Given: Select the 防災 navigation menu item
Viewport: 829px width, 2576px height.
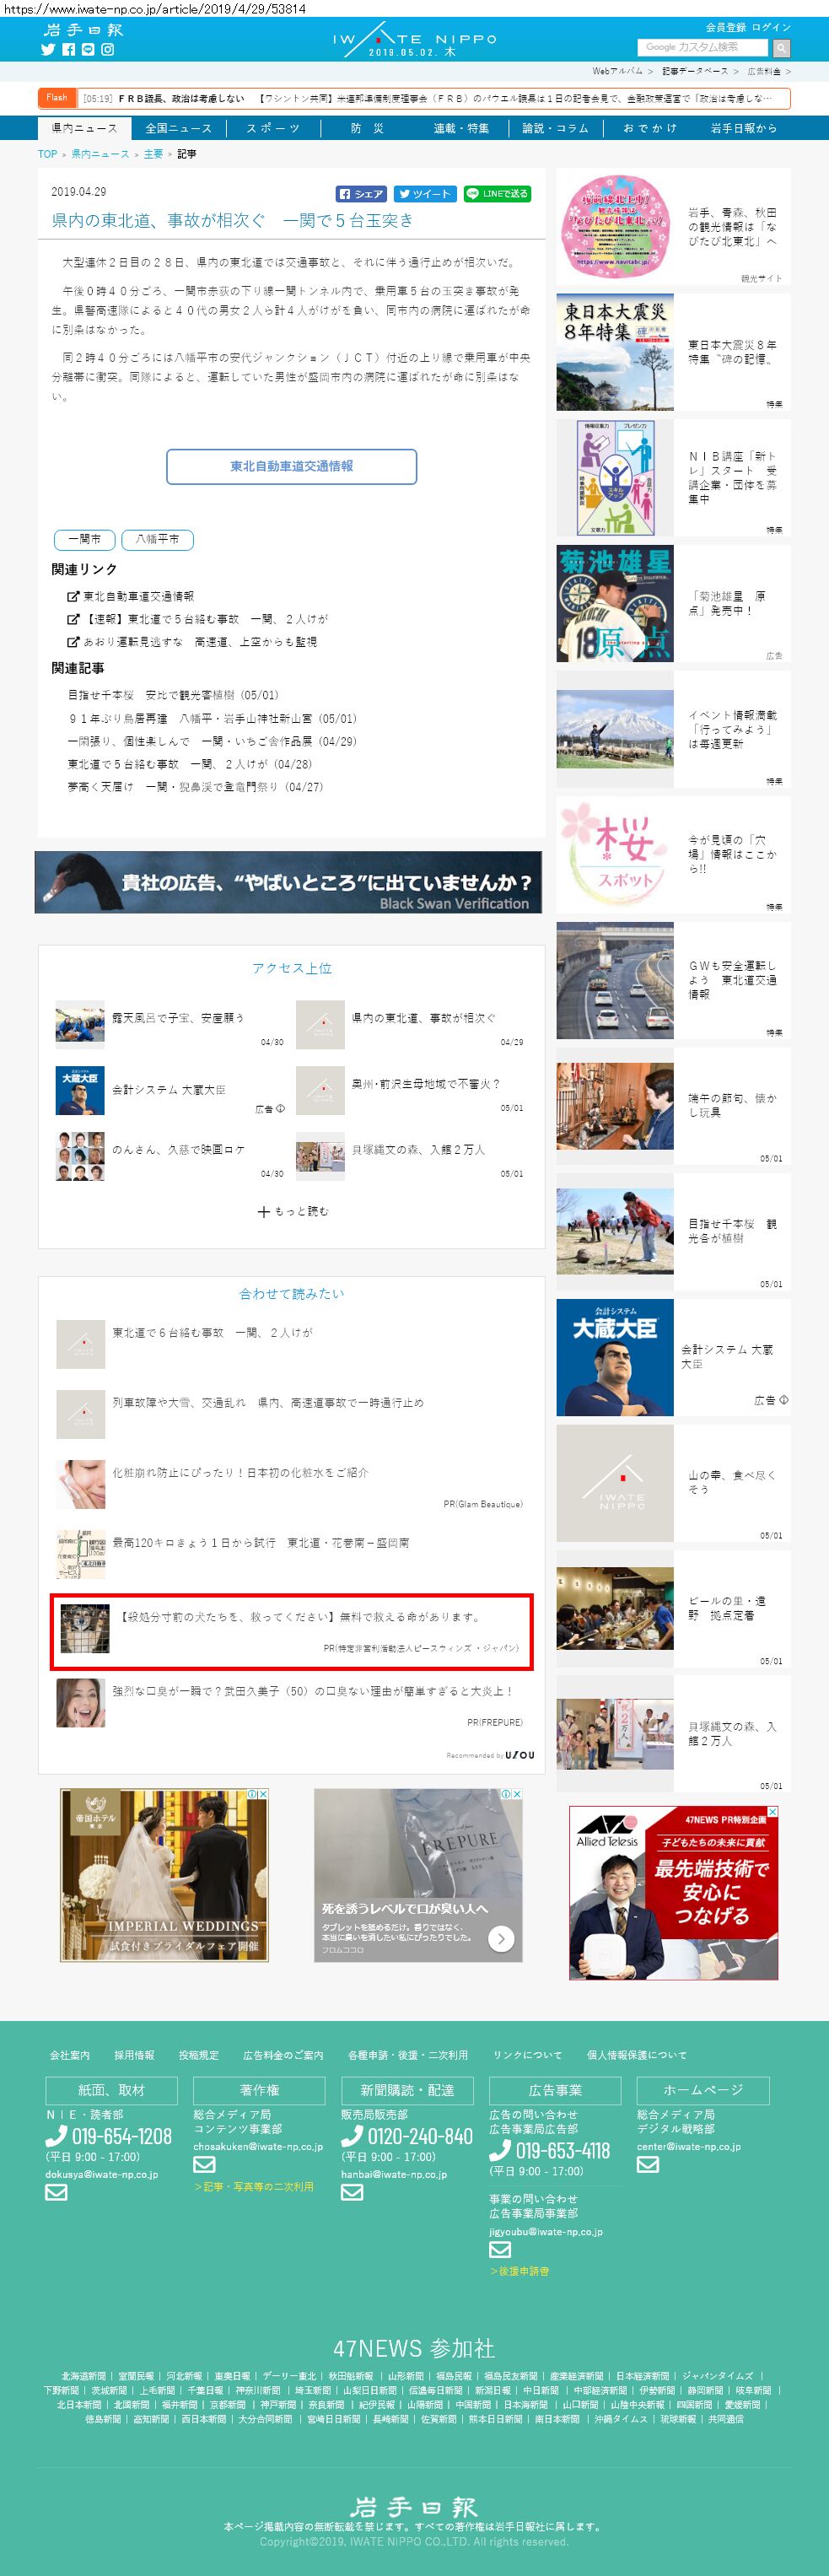Looking at the screenshot, I should [x=367, y=128].
